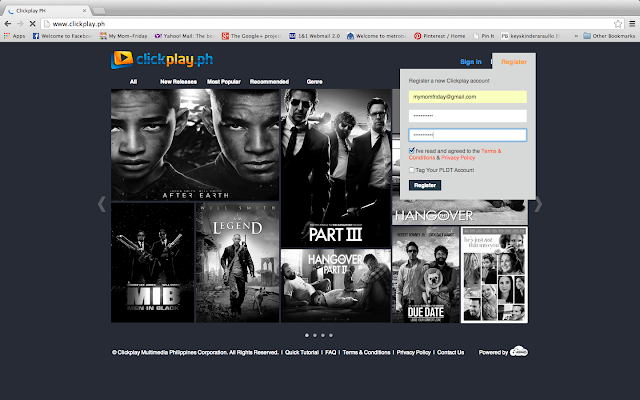640x400 pixels.
Task: Open He's Just Not That Into You poster
Action: [494, 275]
